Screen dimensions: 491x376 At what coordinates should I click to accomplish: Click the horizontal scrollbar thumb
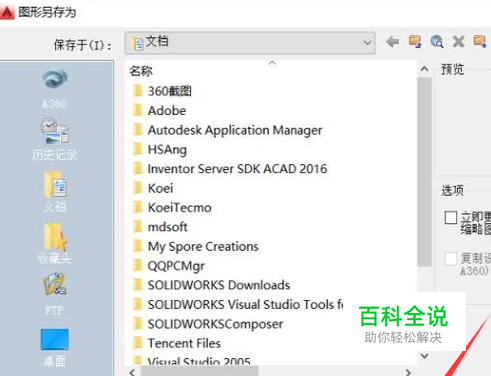coord(199,371)
